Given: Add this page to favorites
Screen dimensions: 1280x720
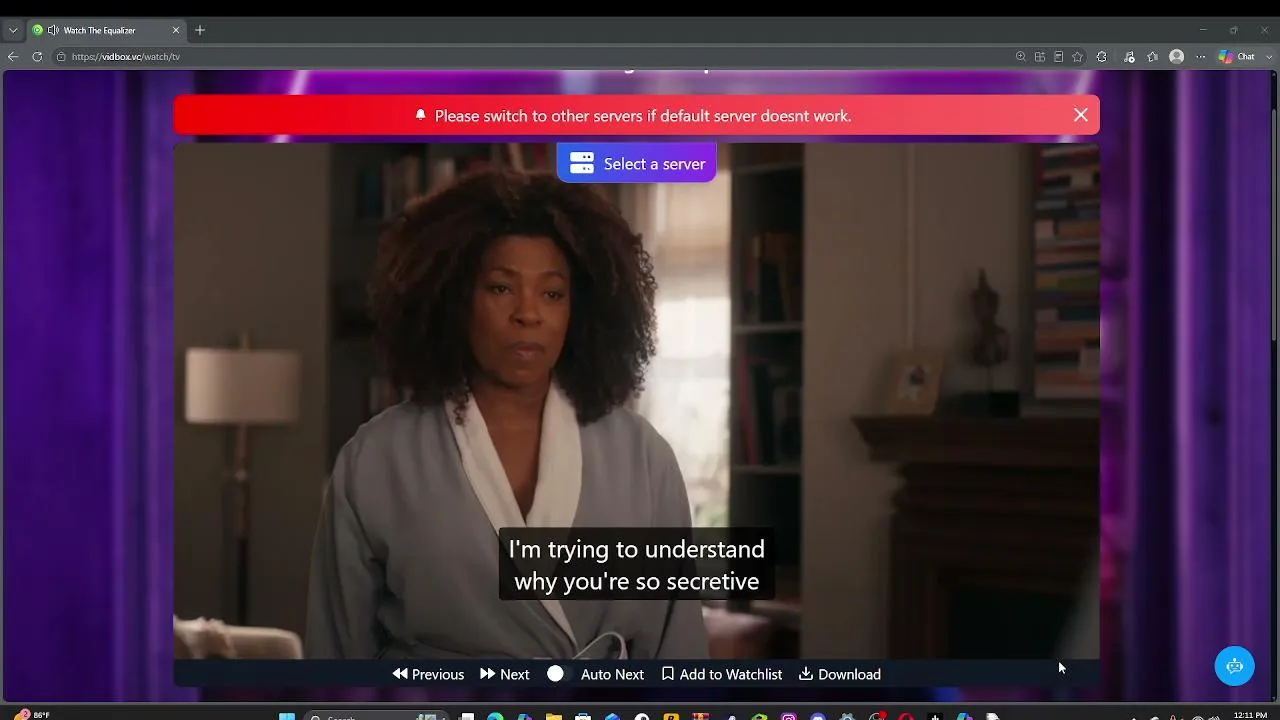Looking at the screenshot, I should 1077,57.
